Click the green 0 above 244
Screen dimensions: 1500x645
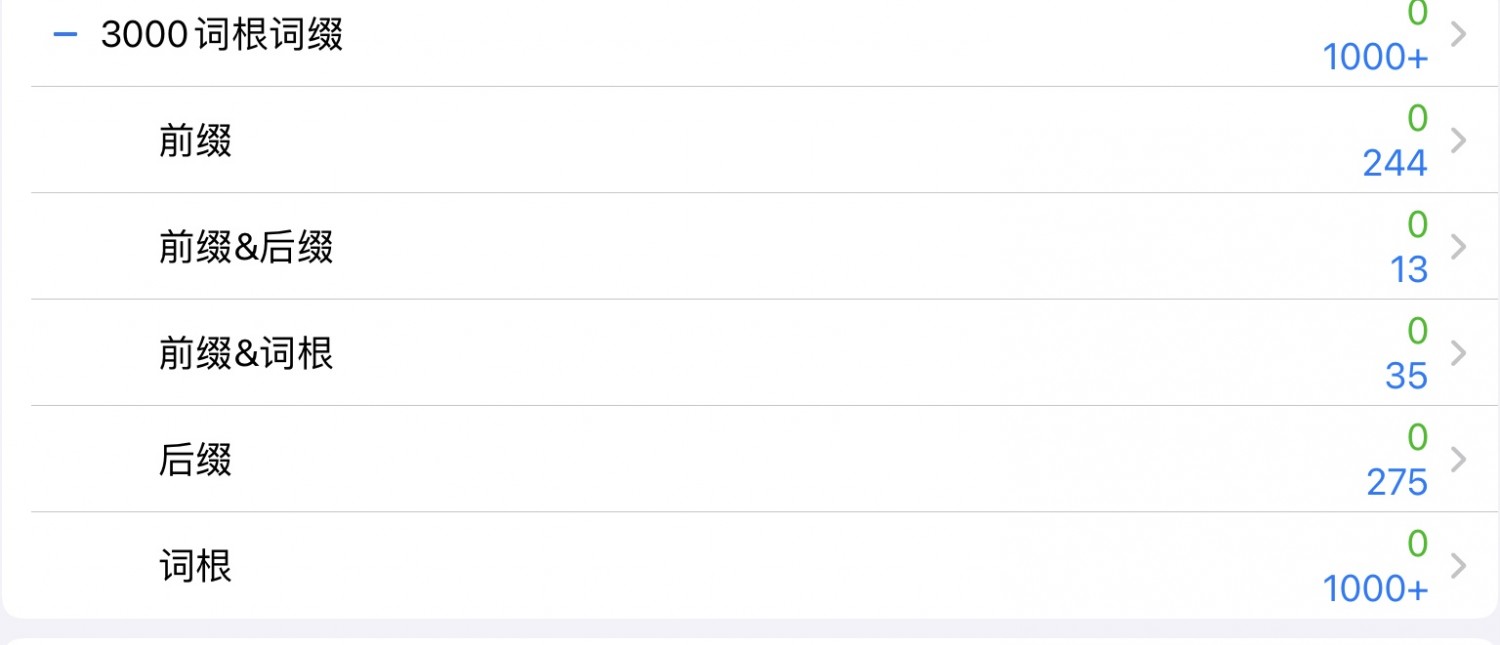[x=1417, y=119]
